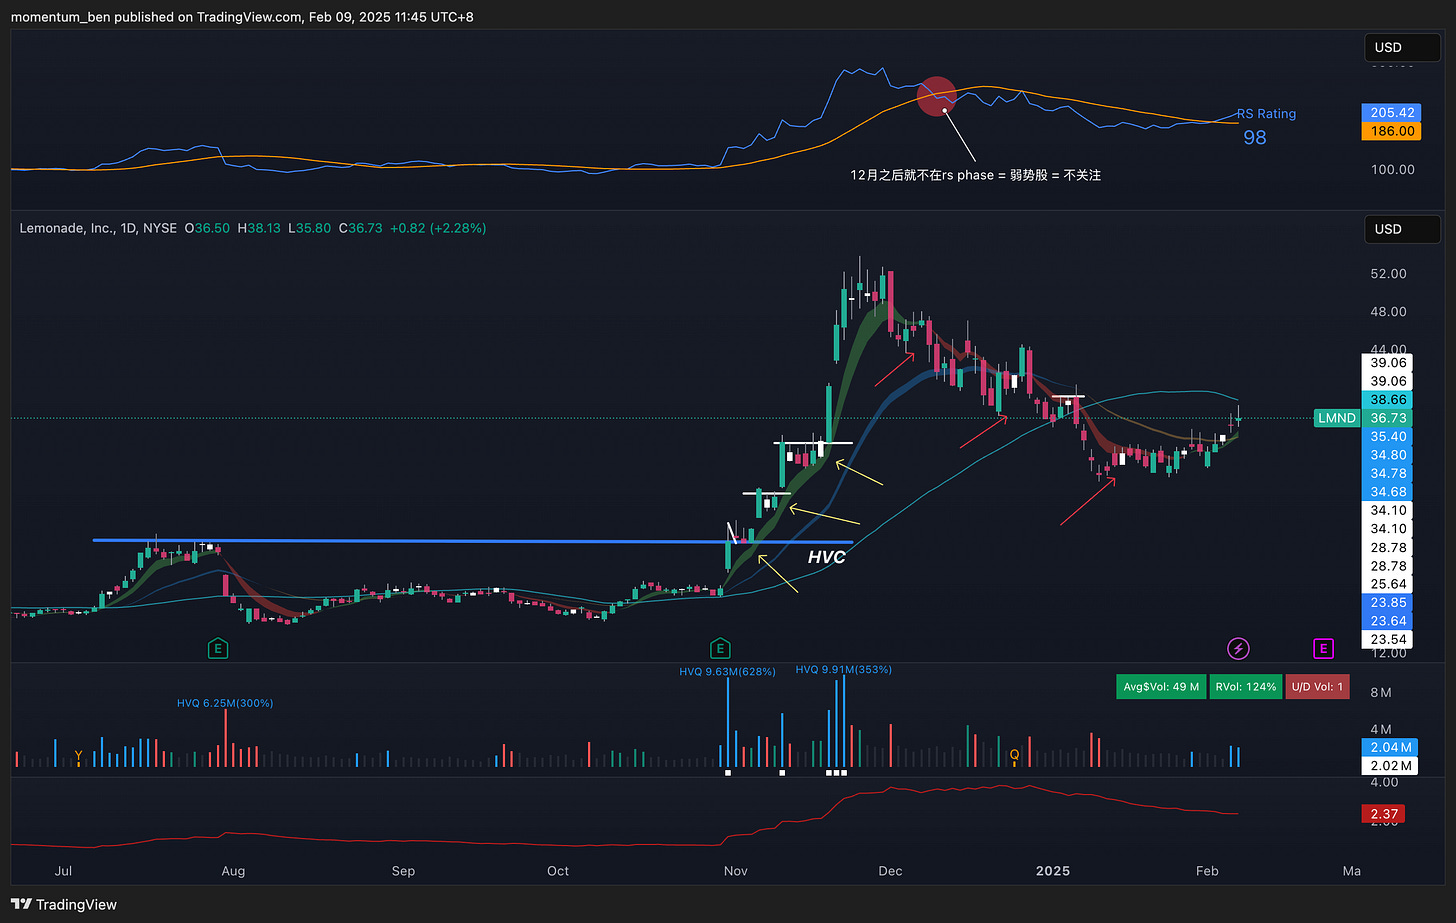Image resolution: width=1456 pixels, height=923 pixels.
Task: Click the 52.00 price axis label
Action: coord(1388,274)
